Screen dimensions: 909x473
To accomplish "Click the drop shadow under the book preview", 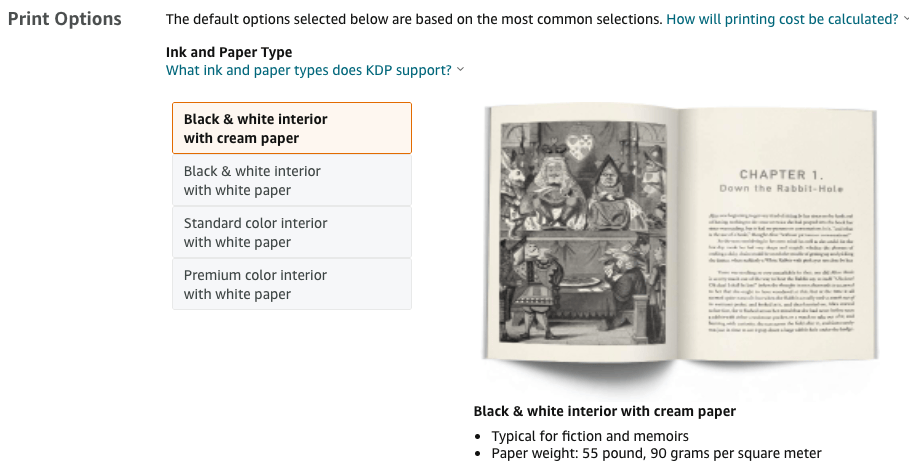I will 680,377.
